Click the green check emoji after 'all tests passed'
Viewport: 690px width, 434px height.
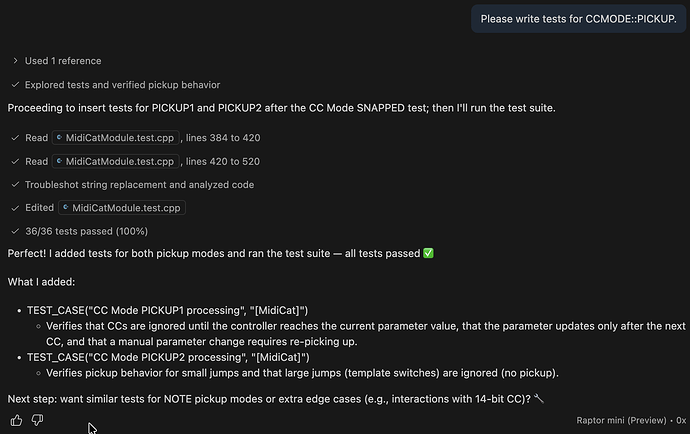coord(429,254)
